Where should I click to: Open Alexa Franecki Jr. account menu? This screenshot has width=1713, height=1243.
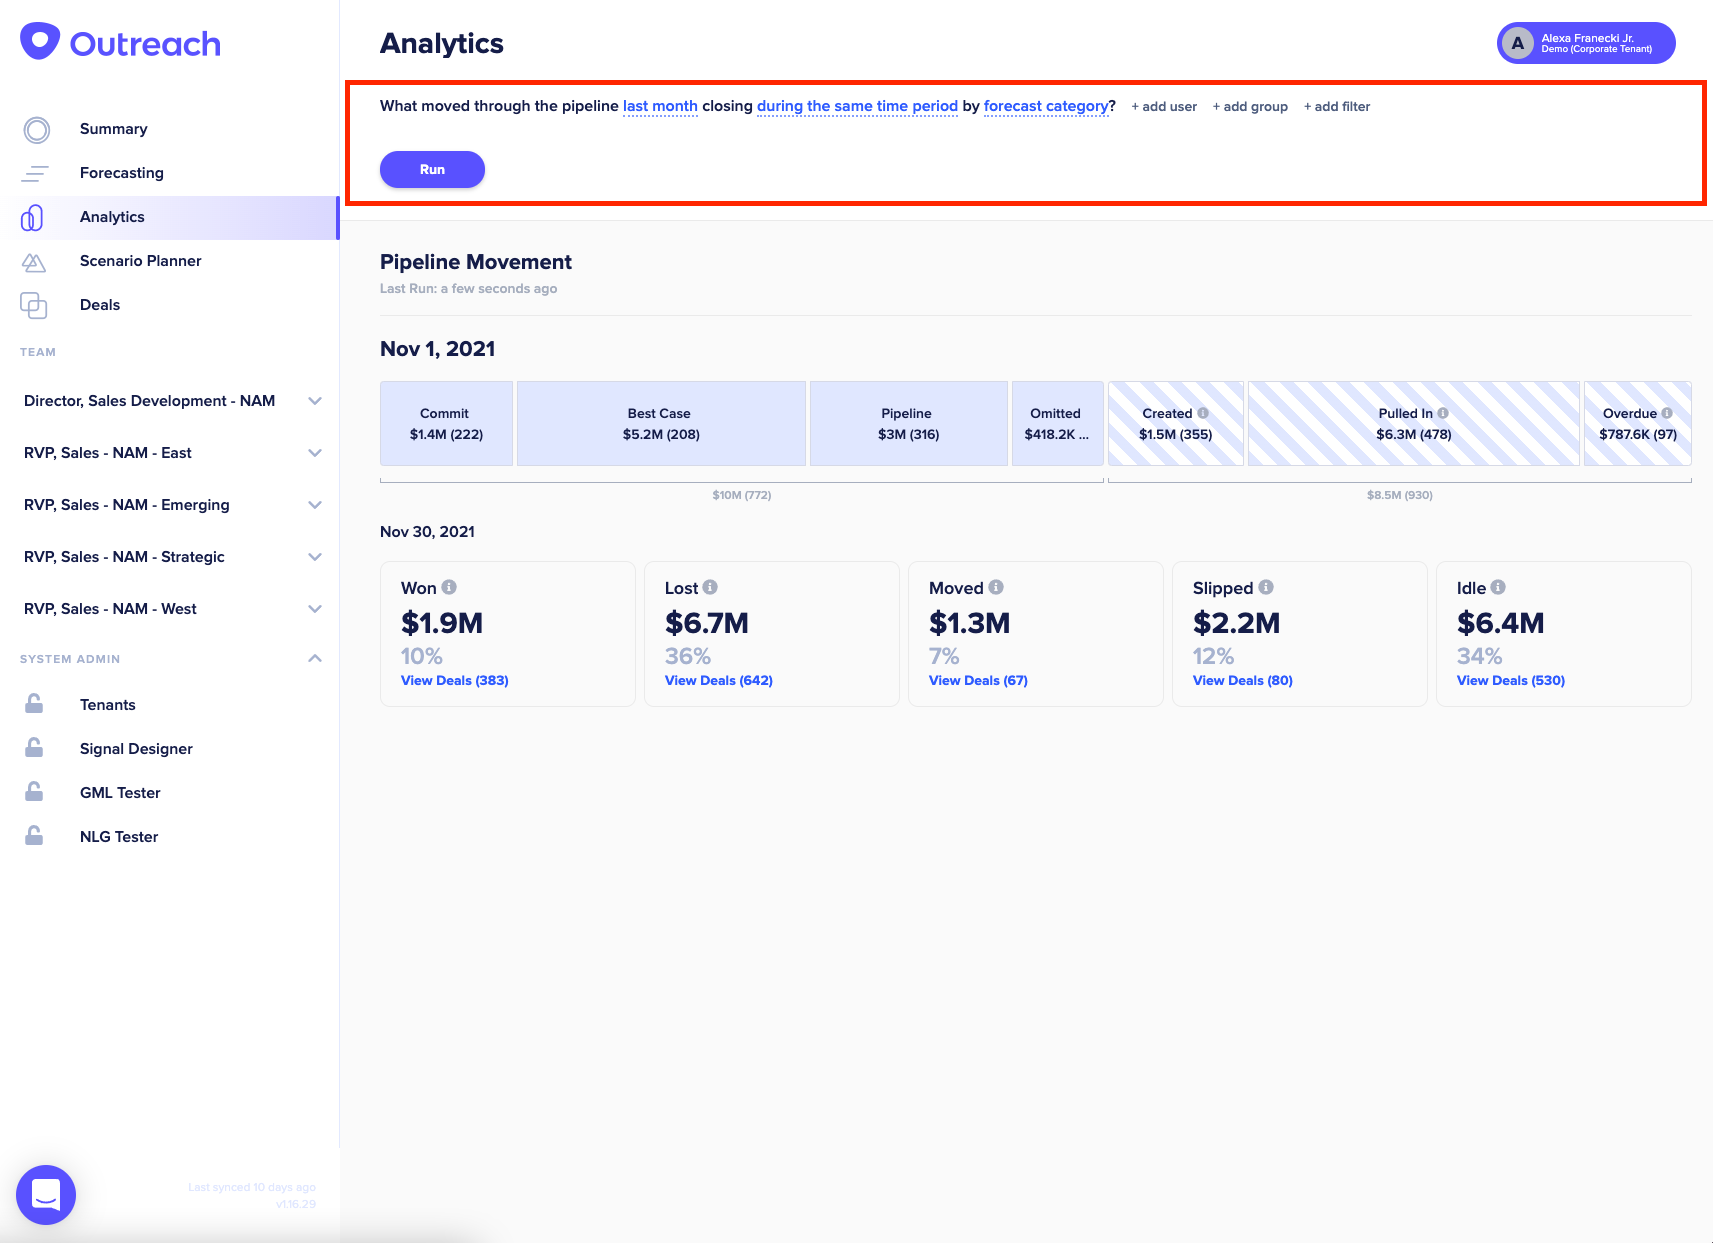point(1586,43)
